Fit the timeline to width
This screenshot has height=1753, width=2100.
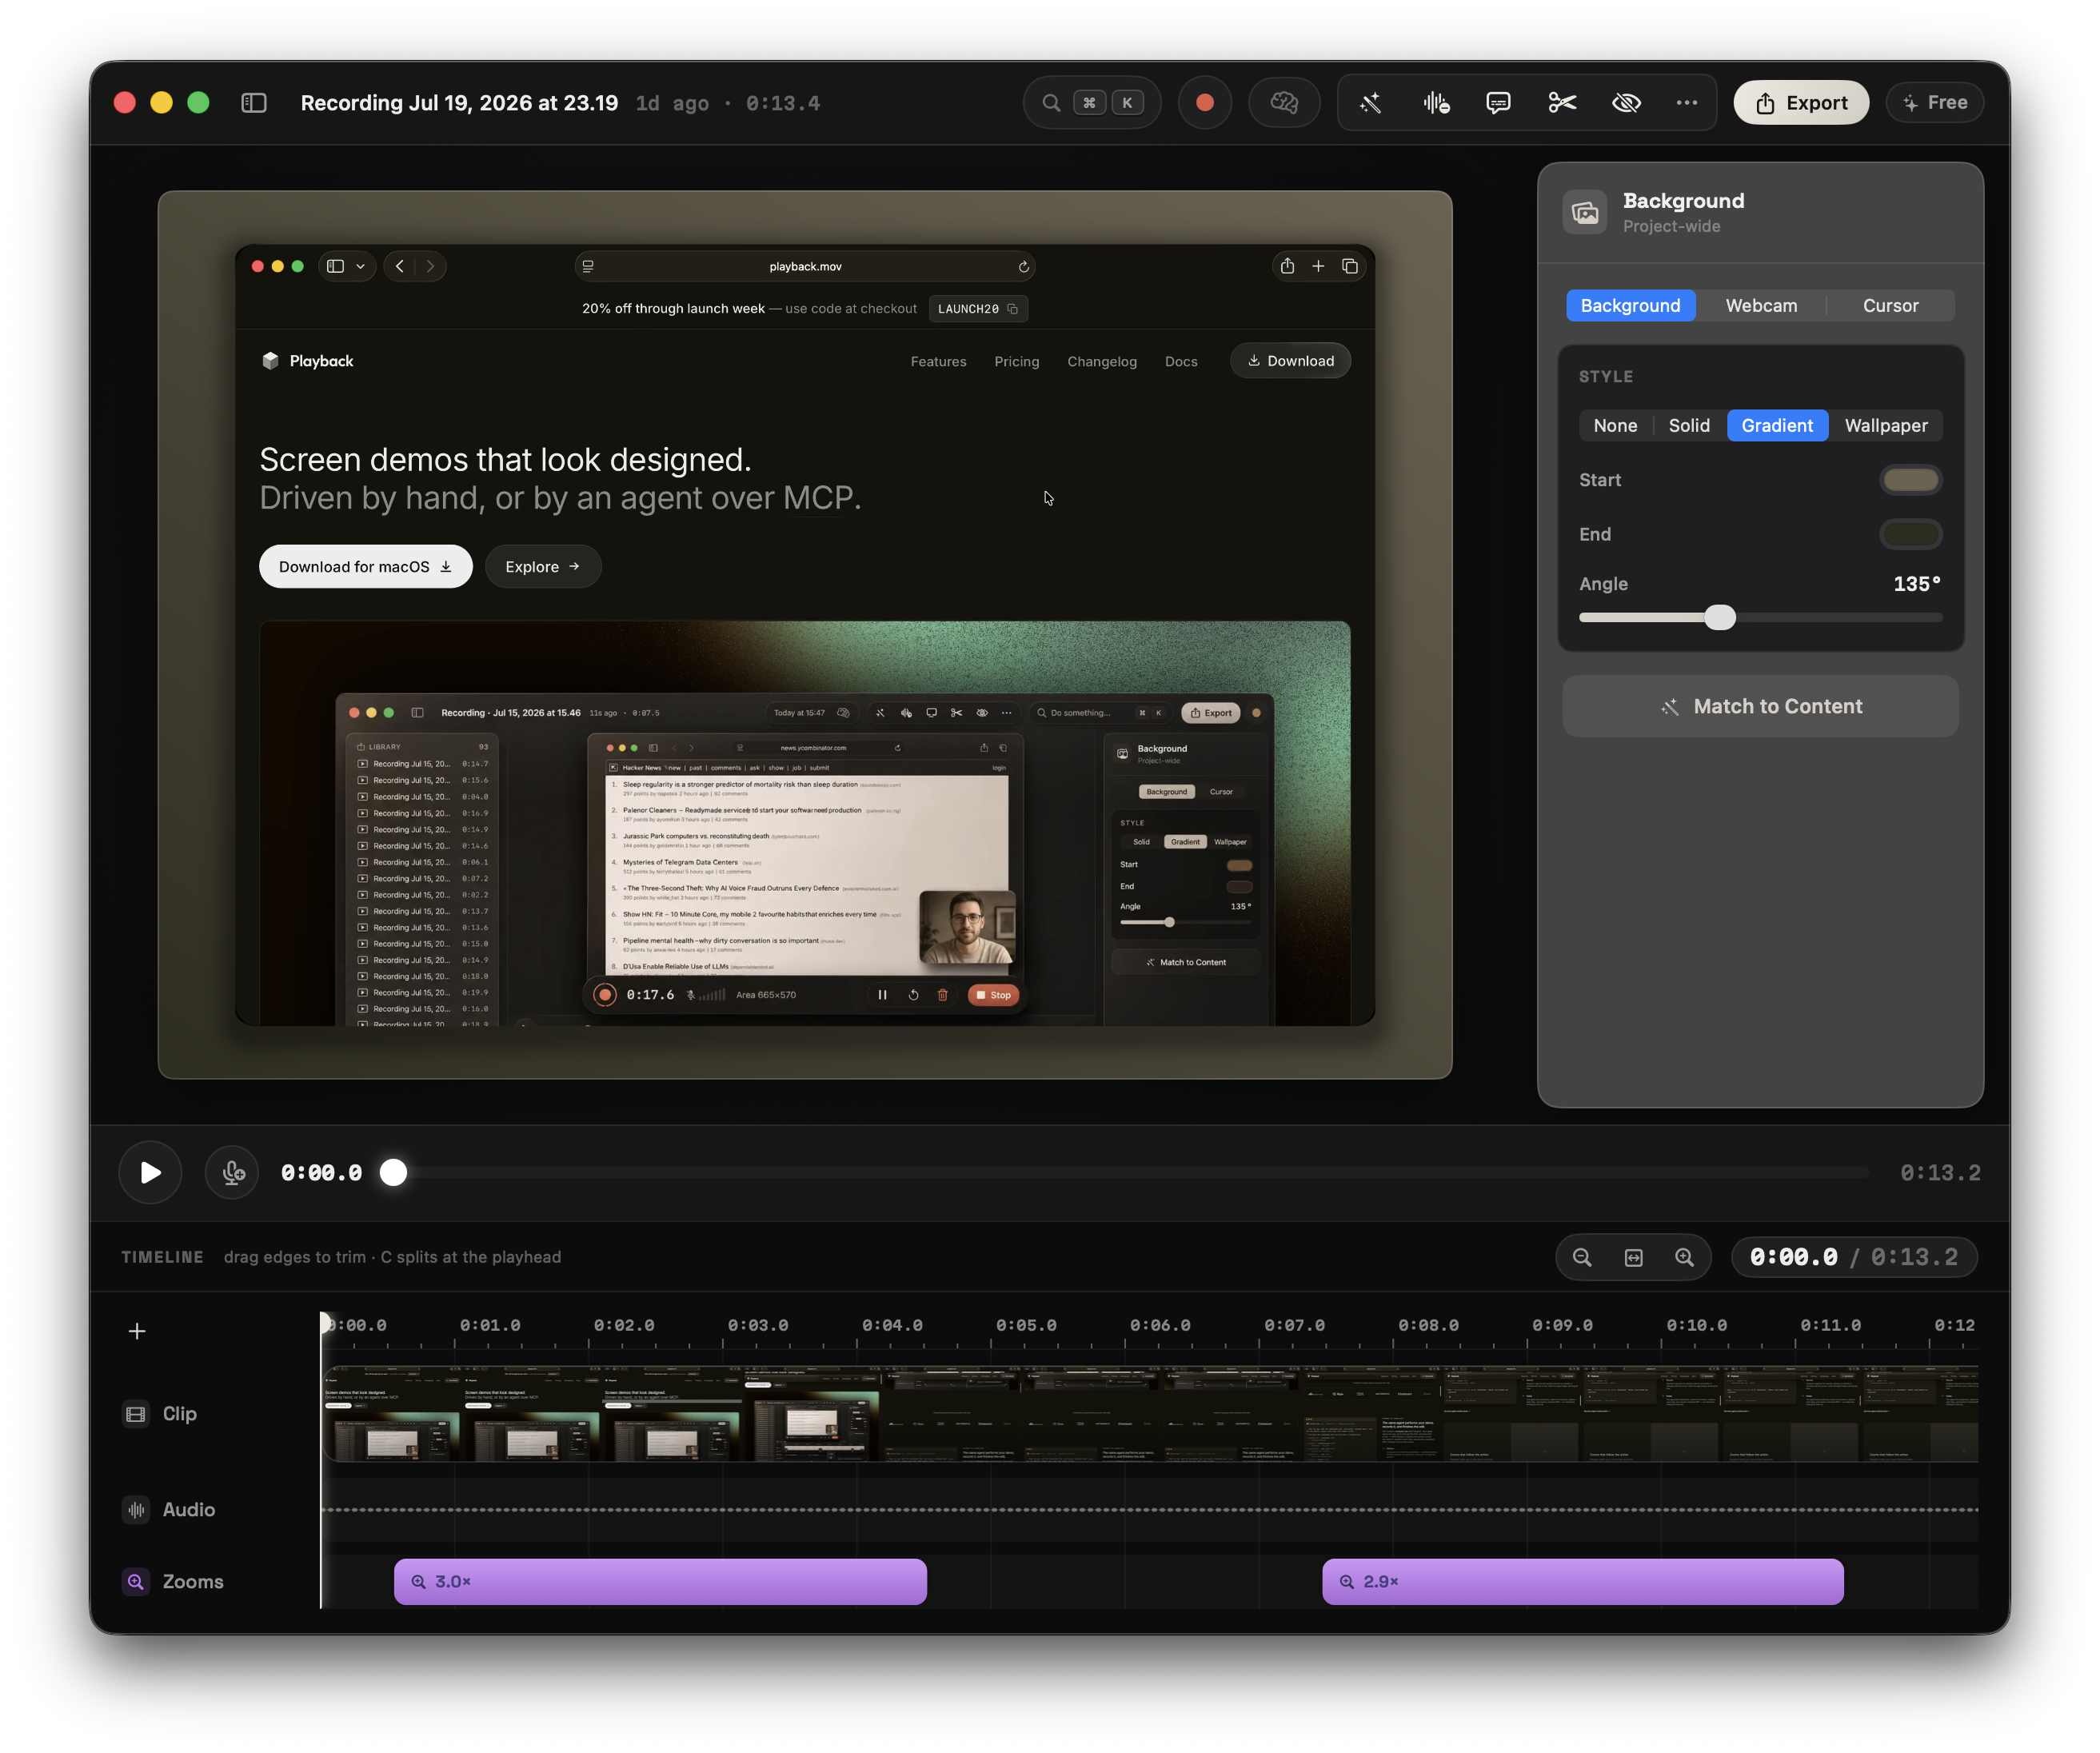coord(1633,1258)
